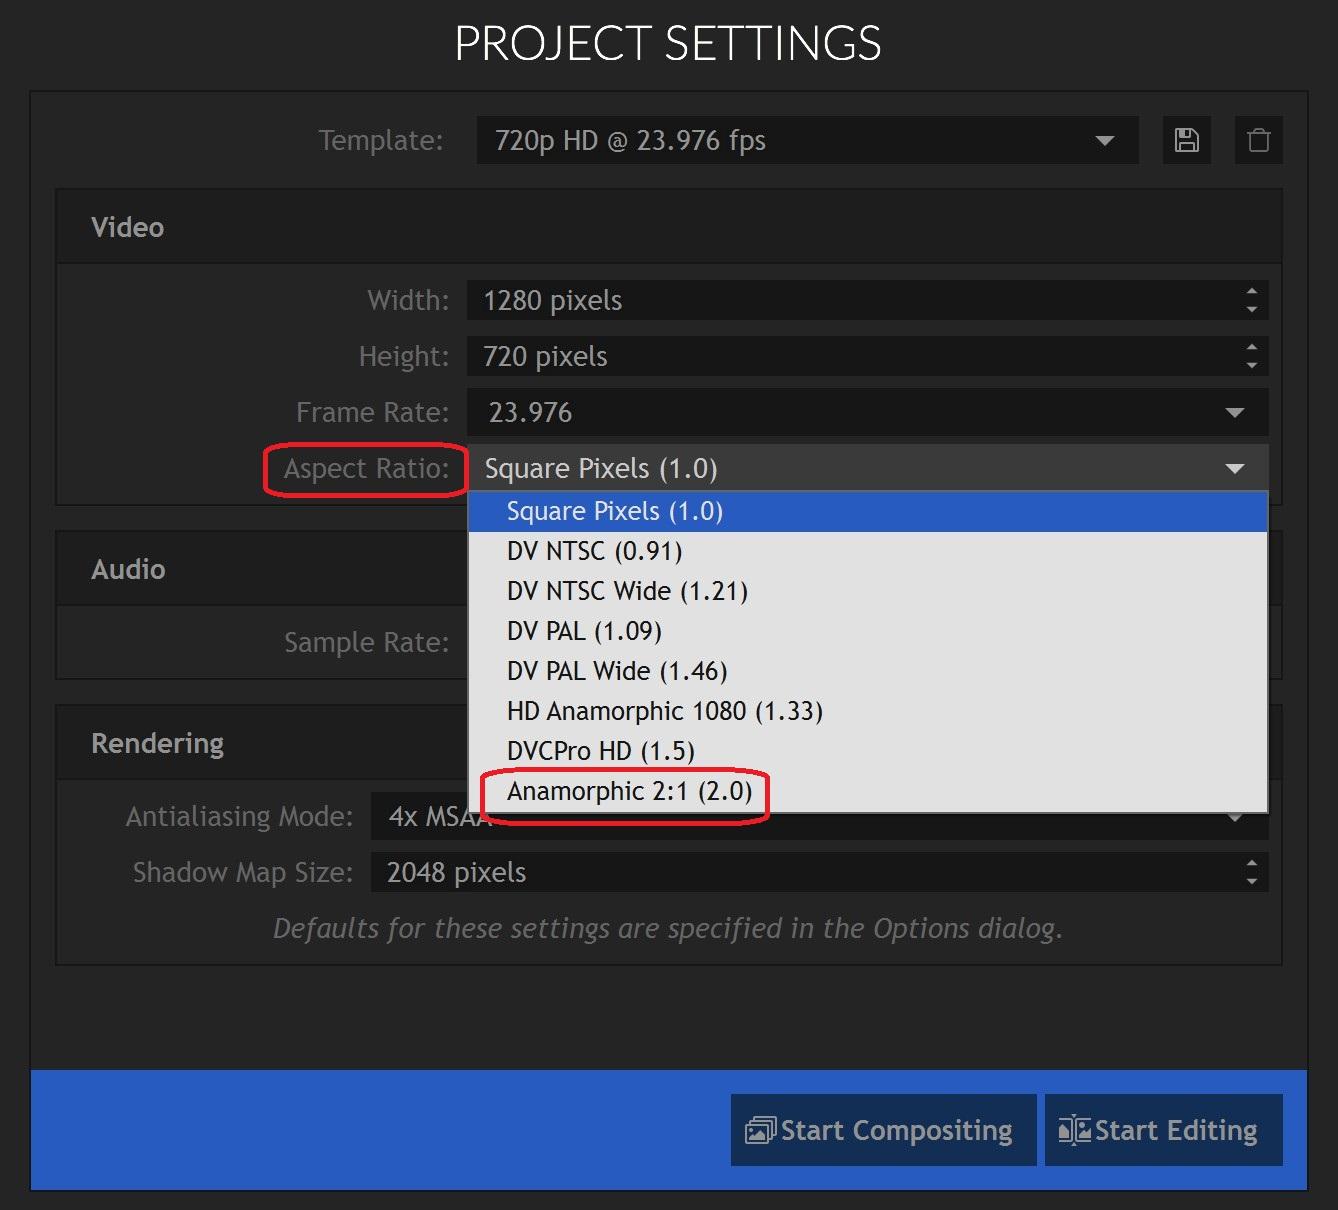
Task: Decrease Height using the down stepper arrow
Action: [x=1251, y=366]
